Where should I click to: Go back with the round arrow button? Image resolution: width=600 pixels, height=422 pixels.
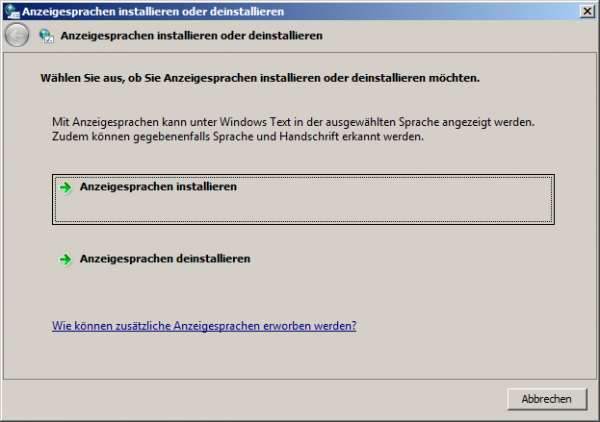click(17, 35)
